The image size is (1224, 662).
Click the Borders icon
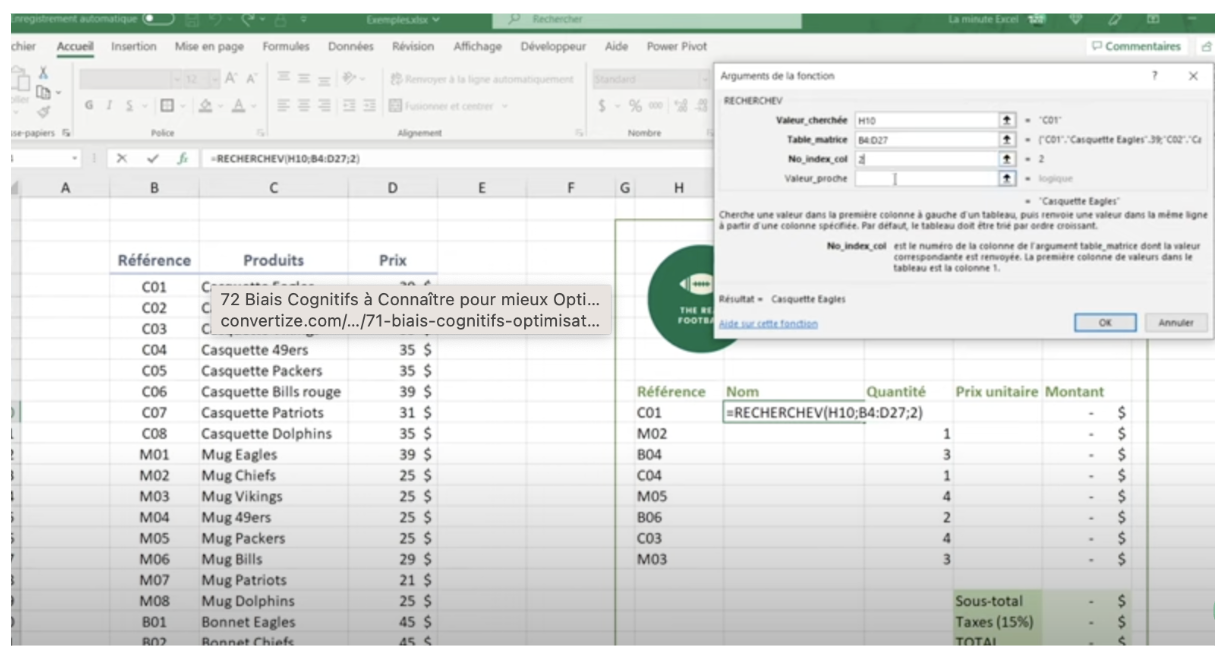(x=168, y=106)
